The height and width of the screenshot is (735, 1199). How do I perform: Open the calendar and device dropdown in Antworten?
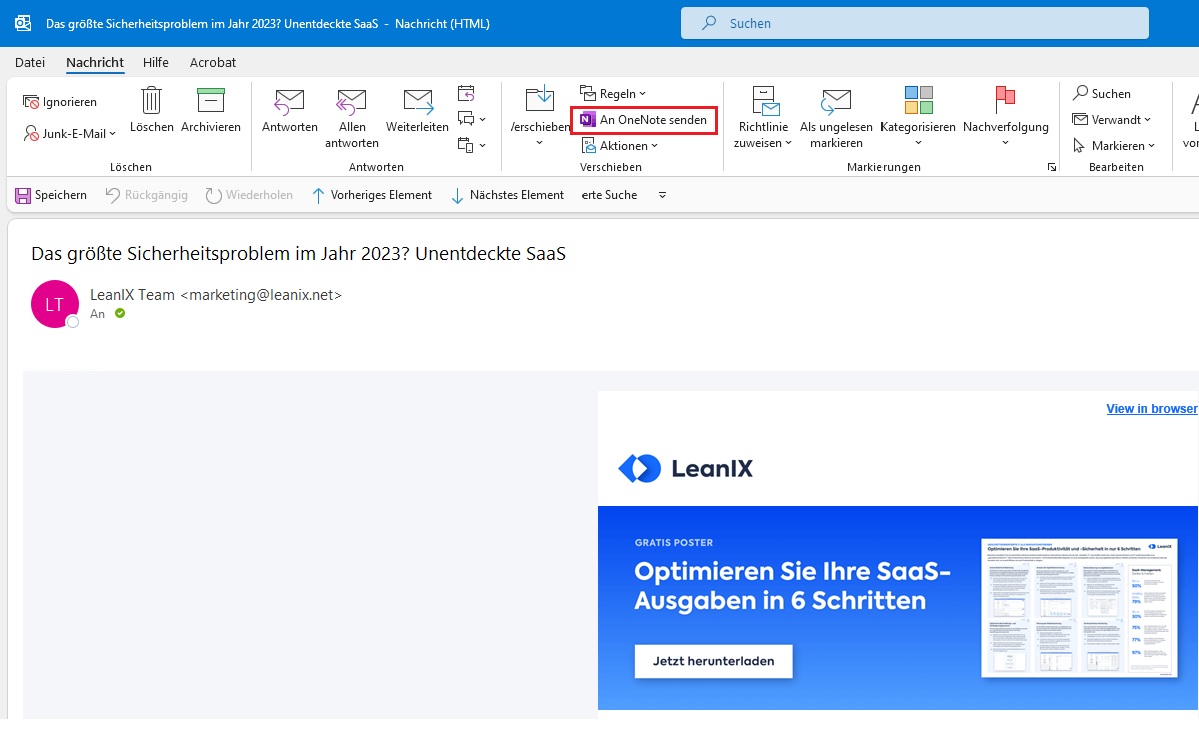[471, 145]
